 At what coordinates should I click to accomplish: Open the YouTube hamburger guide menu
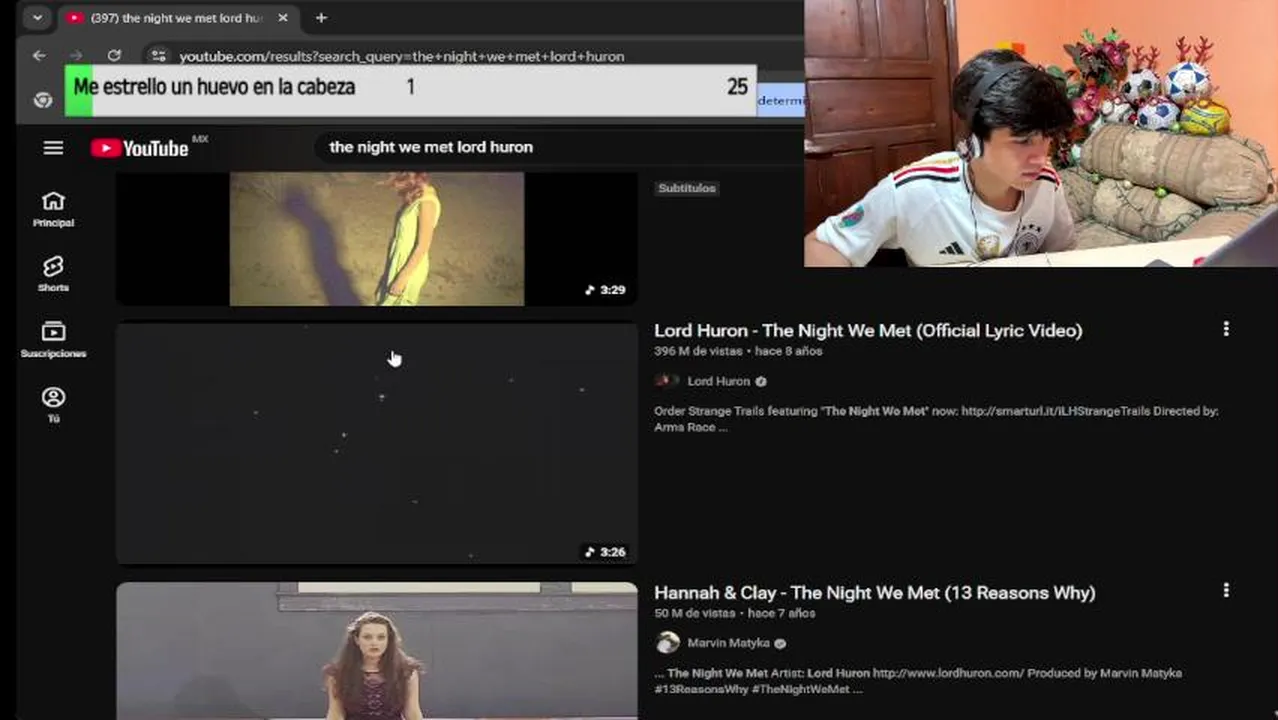[x=53, y=148]
